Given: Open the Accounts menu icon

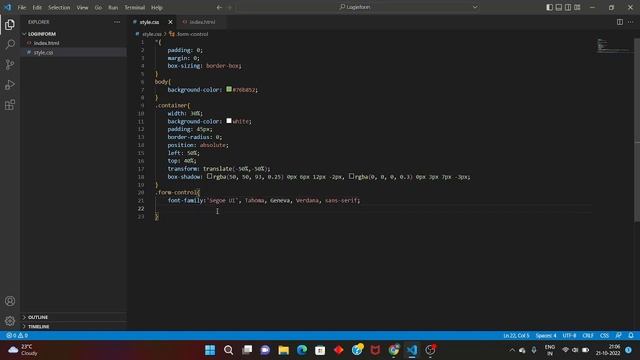Looking at the screenshot, I should [x=10, y=301].
